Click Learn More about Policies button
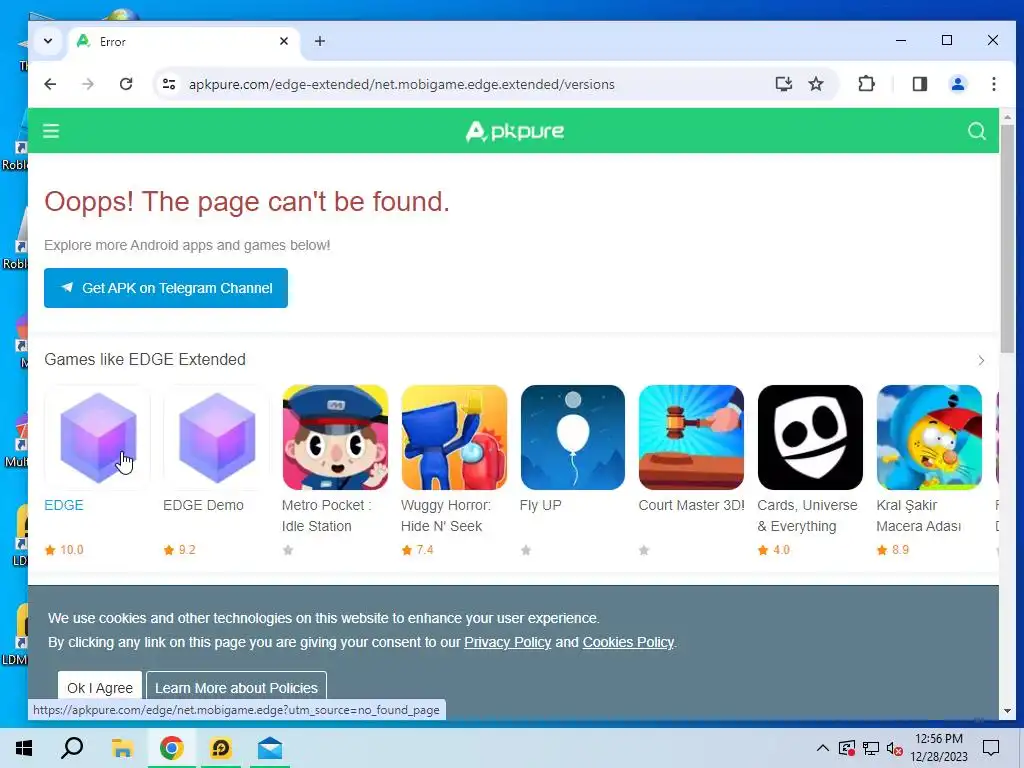The image size is (1024, 768). tap(236, 688)
